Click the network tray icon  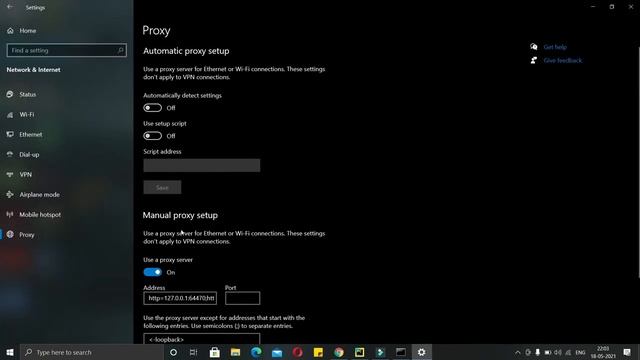[x=568, y=352]
